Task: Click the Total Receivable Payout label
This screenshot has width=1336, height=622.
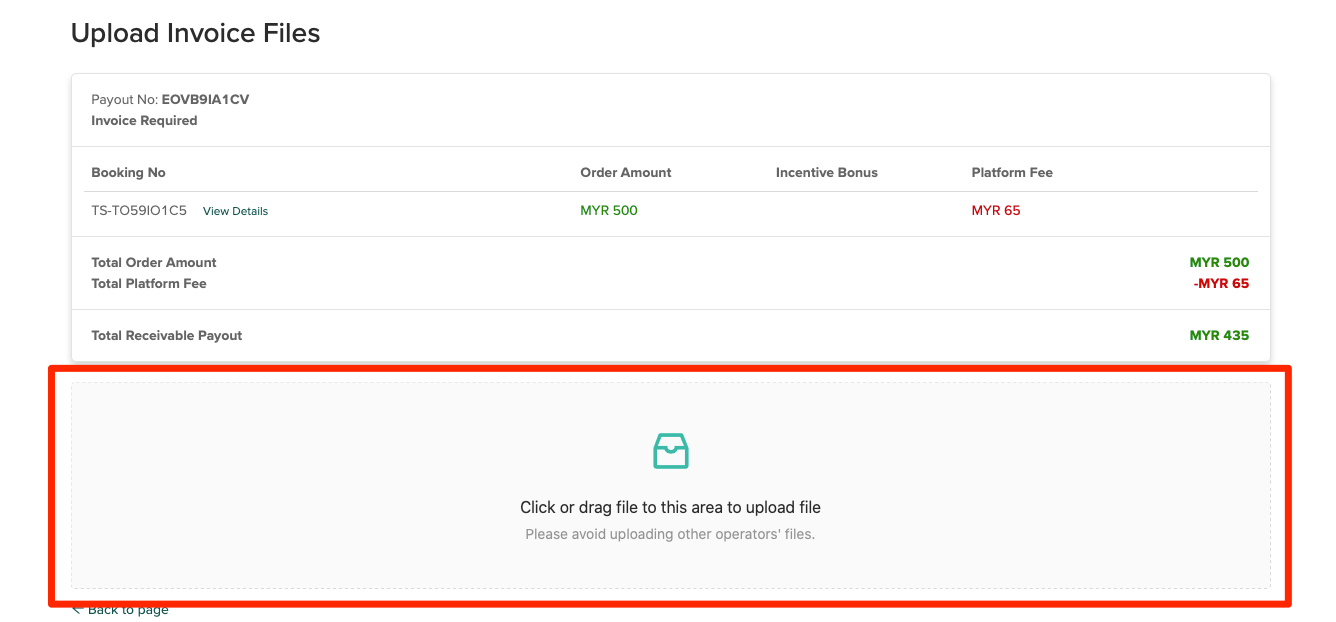Action: point(167,335)
